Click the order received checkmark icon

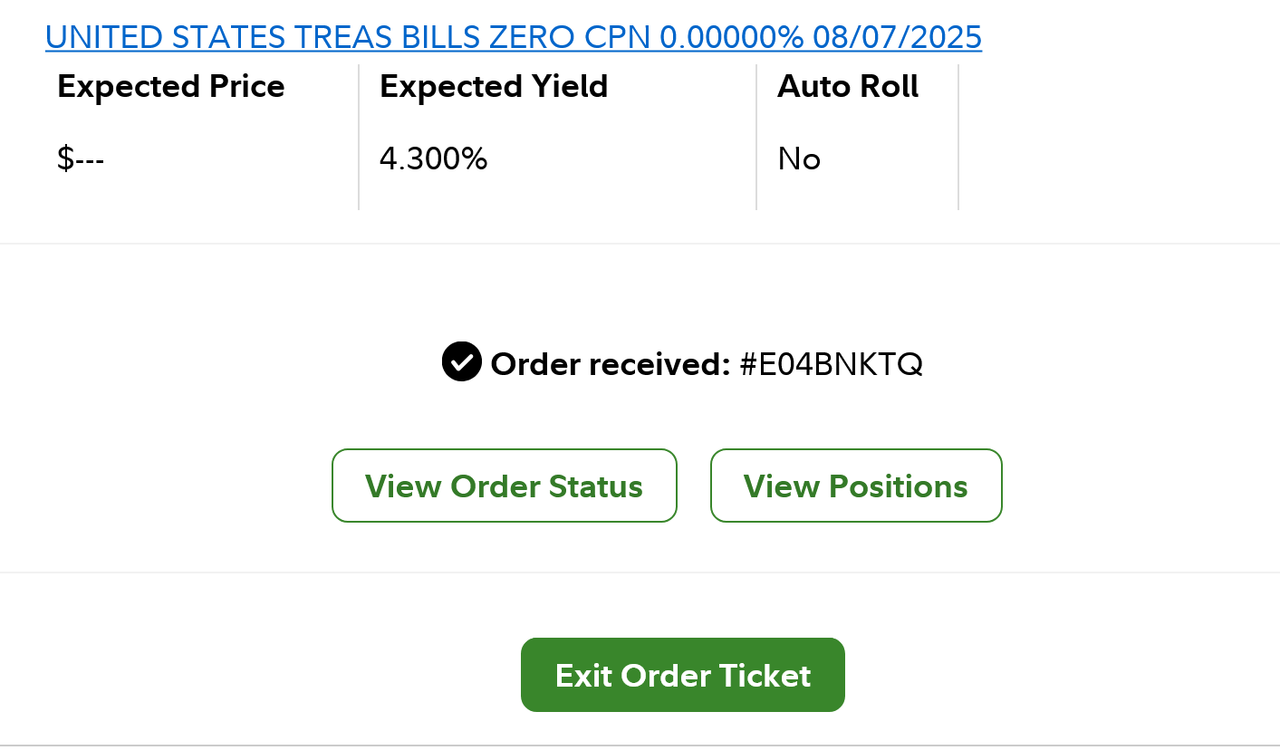pos(462,362)
